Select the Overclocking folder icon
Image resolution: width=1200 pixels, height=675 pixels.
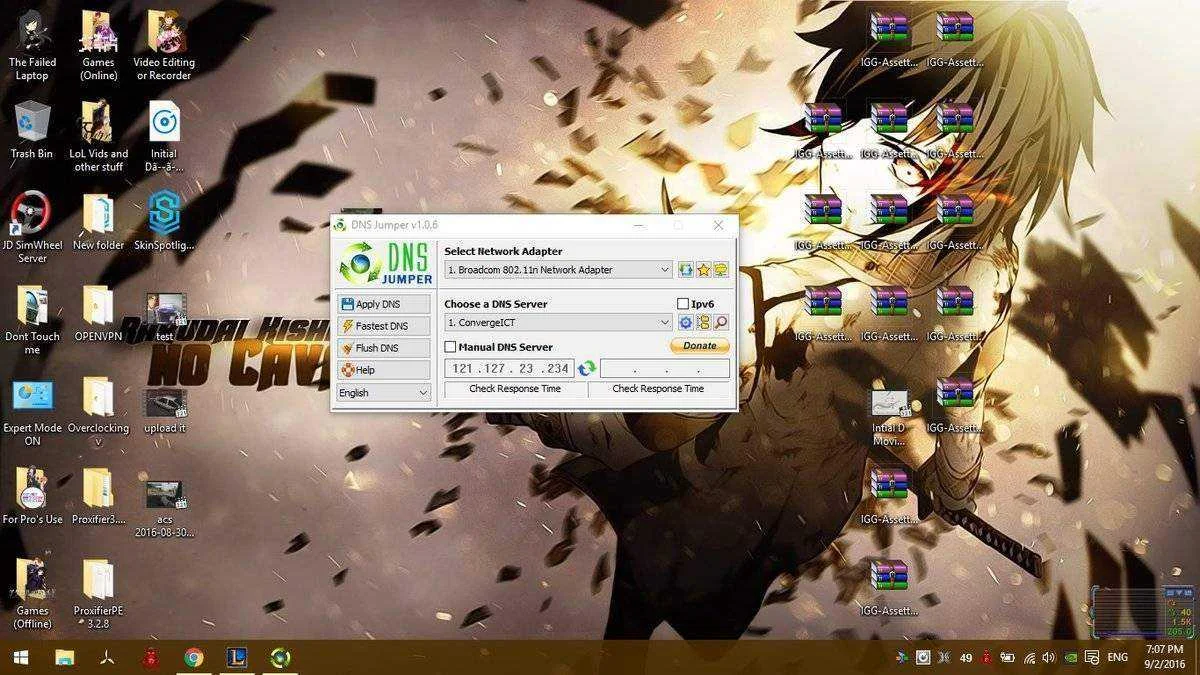coord(98,412)
